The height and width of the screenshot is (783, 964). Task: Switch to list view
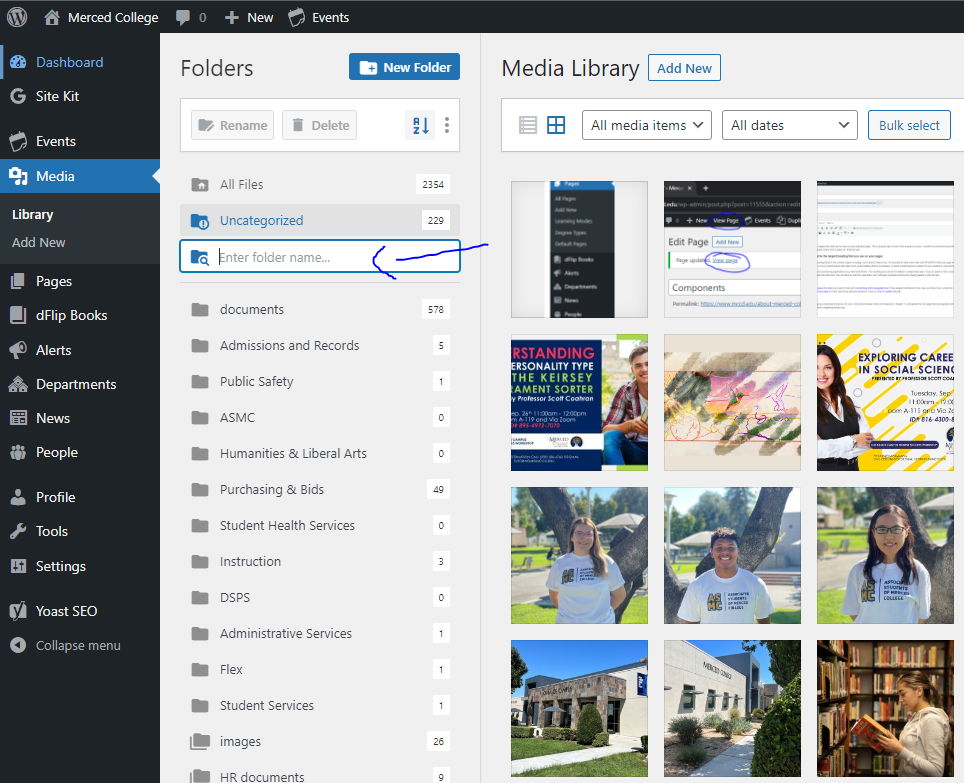528,125
